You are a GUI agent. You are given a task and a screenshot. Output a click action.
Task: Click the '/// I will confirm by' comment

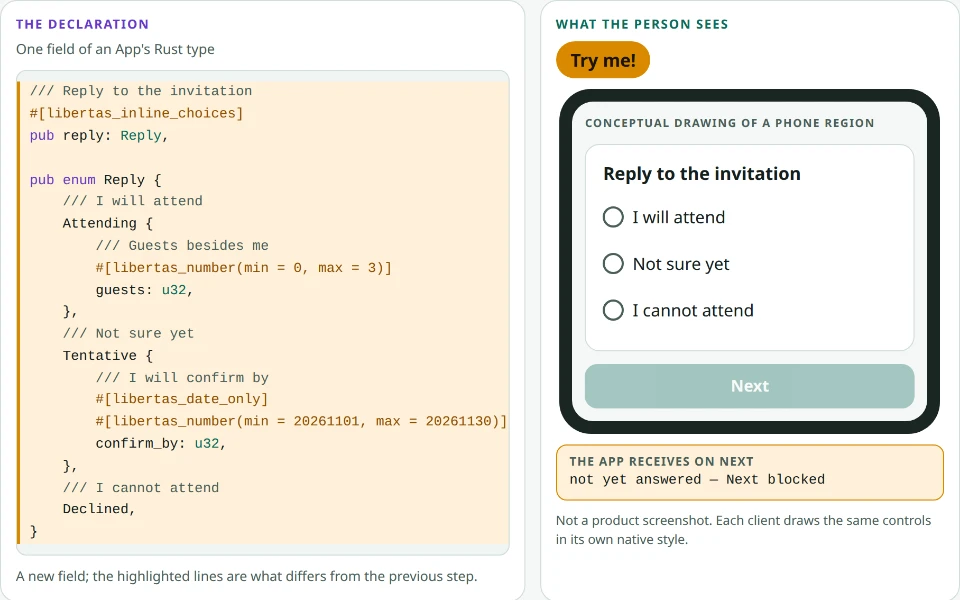point(182,378)
